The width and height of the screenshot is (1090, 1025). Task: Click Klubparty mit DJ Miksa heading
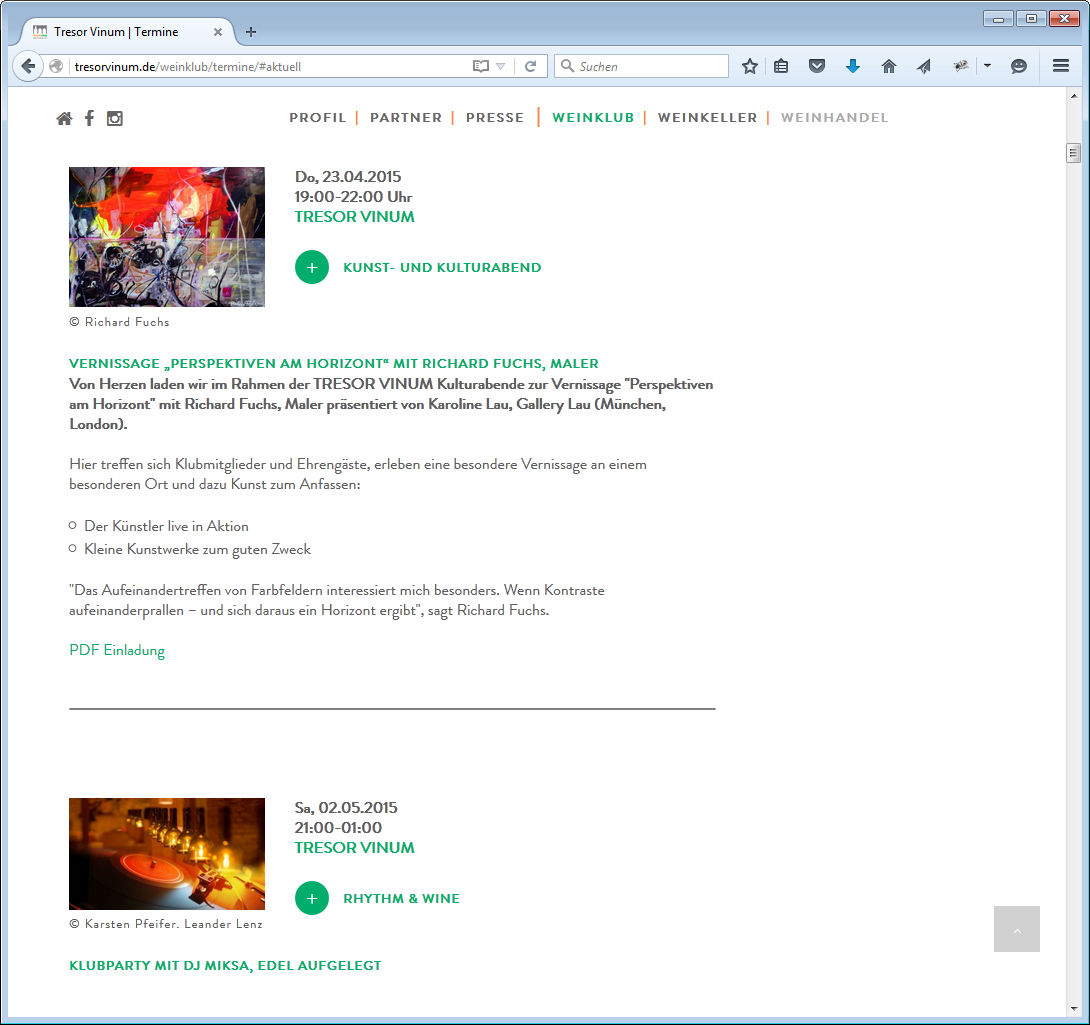[225, 966]
